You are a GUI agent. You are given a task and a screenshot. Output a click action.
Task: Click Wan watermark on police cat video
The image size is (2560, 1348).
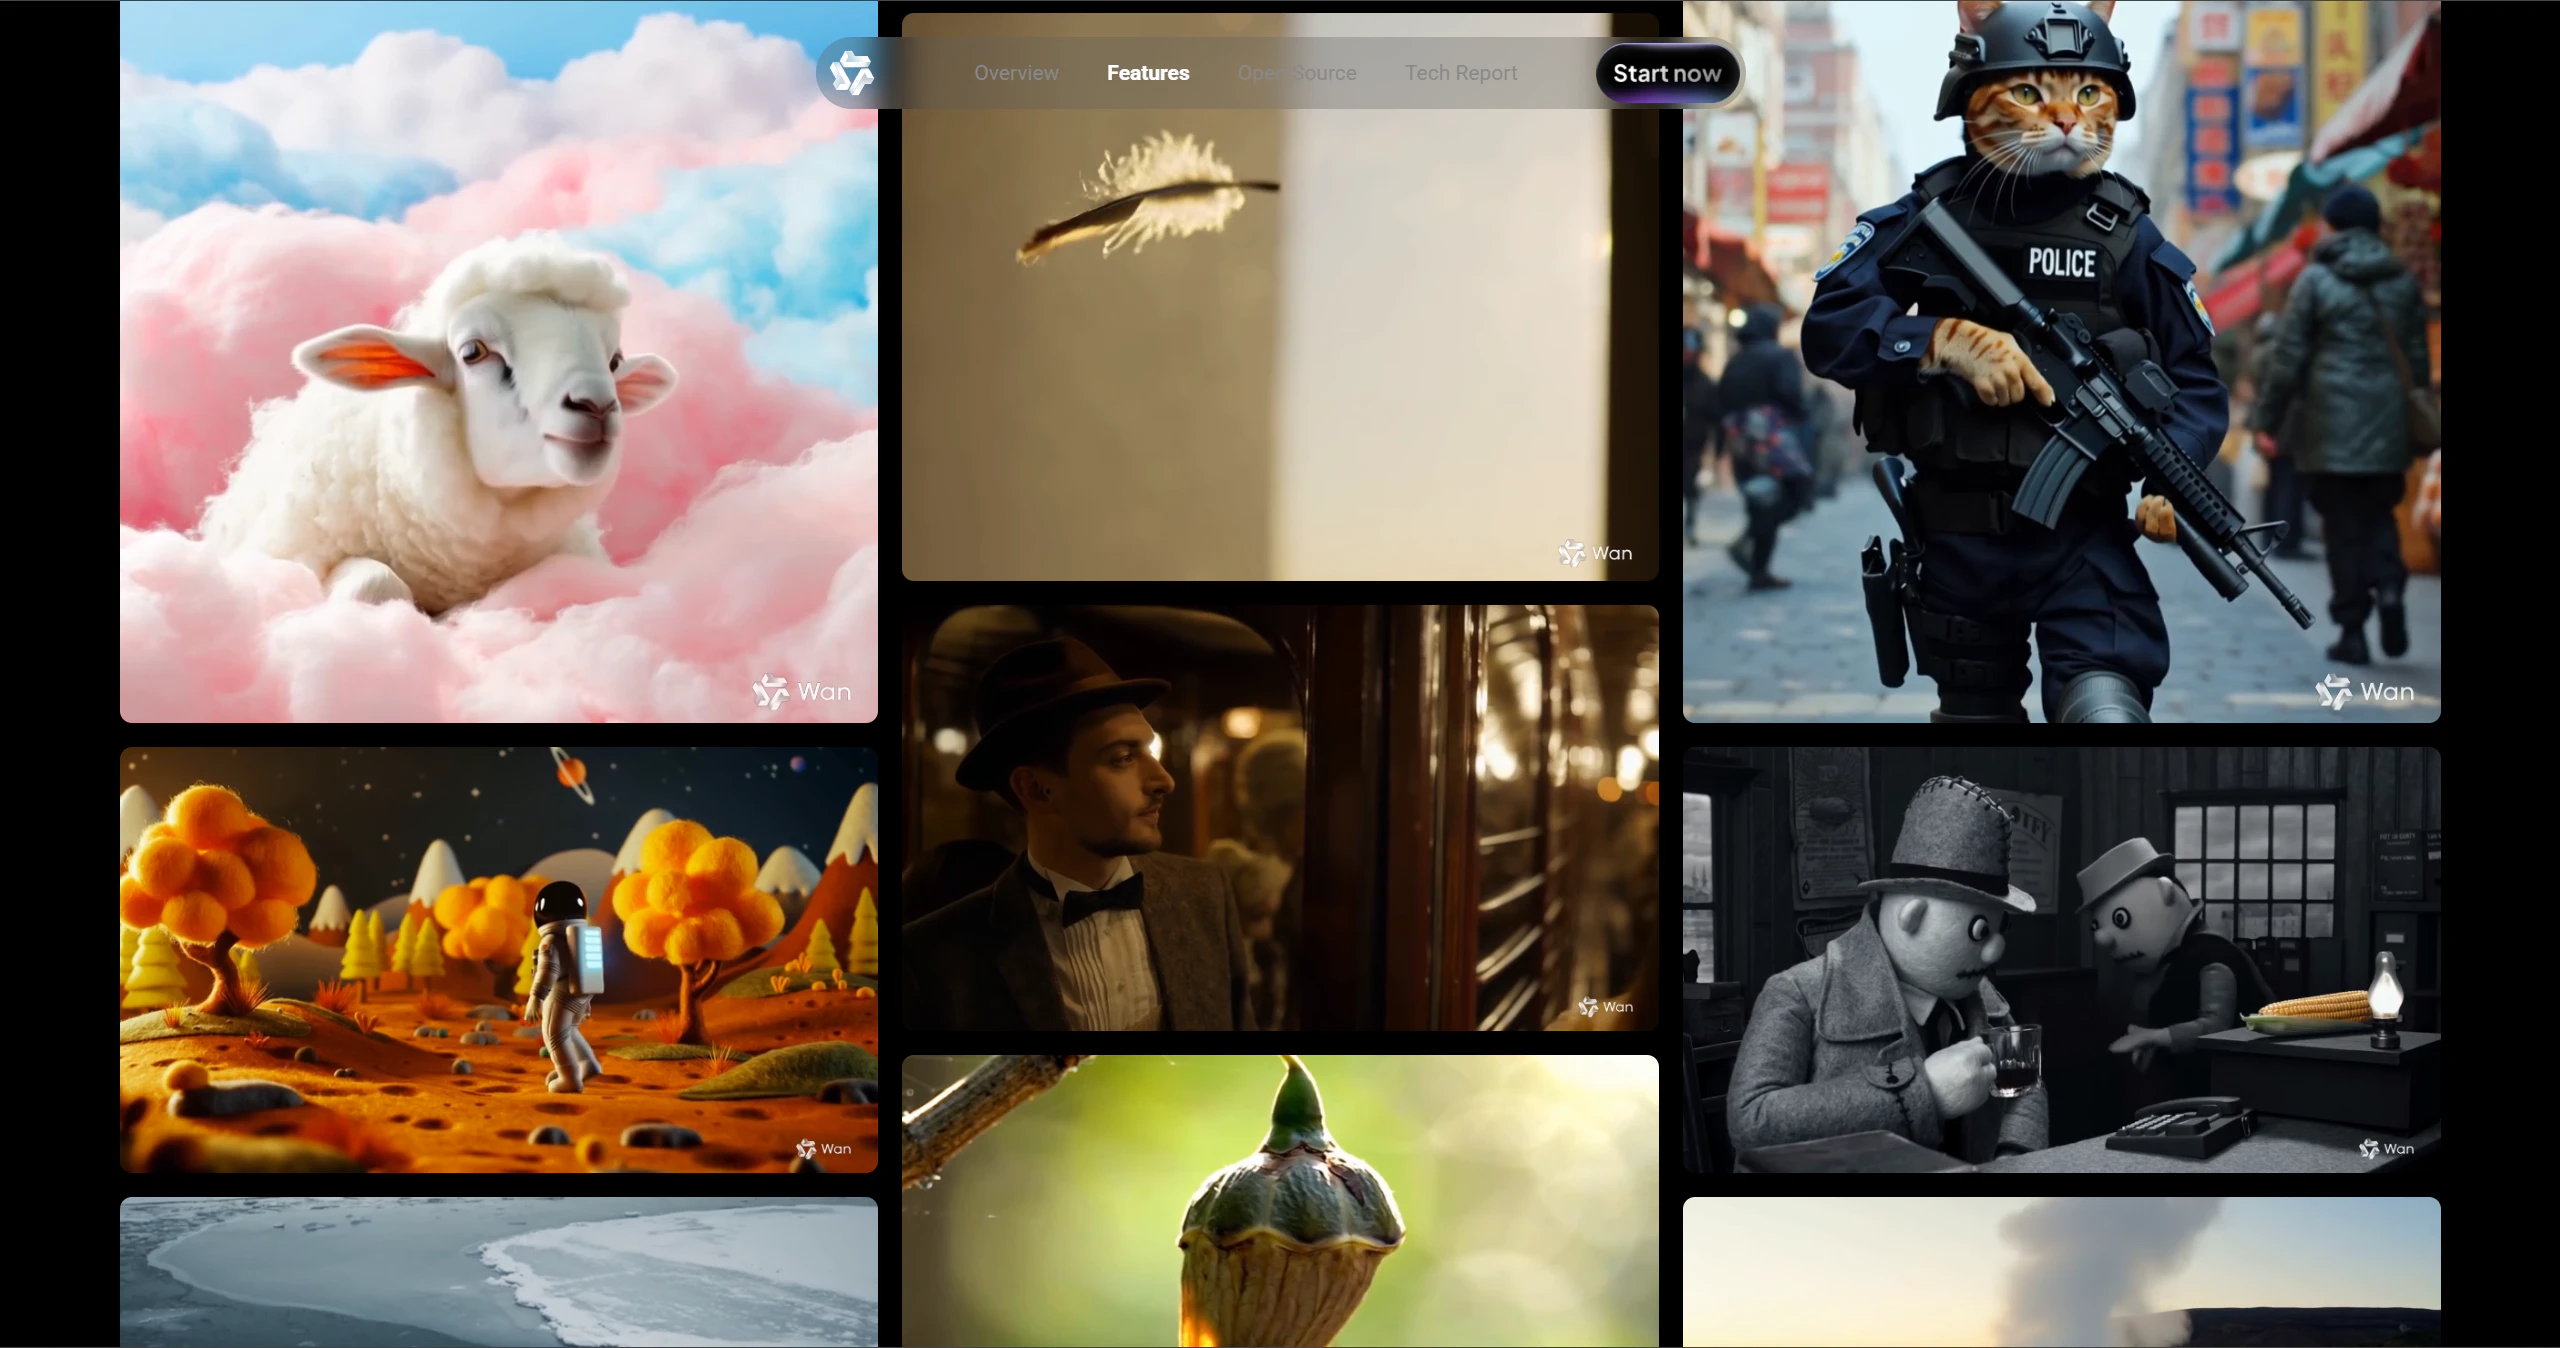click(2365, 692)
